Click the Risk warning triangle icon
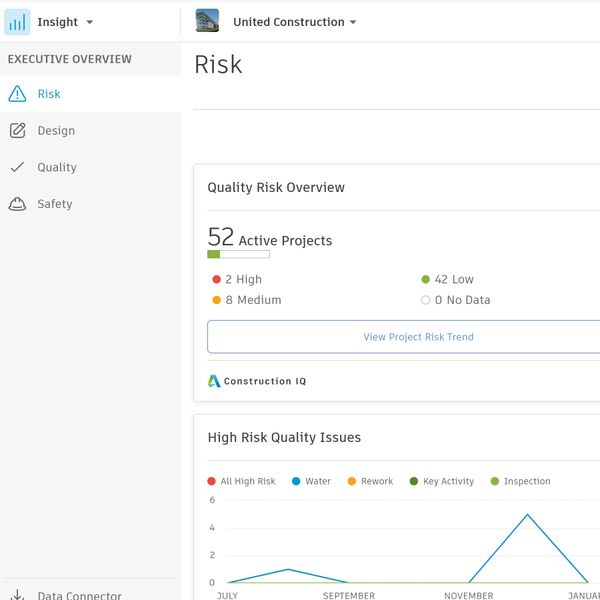This screenshot has height=600, width=600. 17,94
